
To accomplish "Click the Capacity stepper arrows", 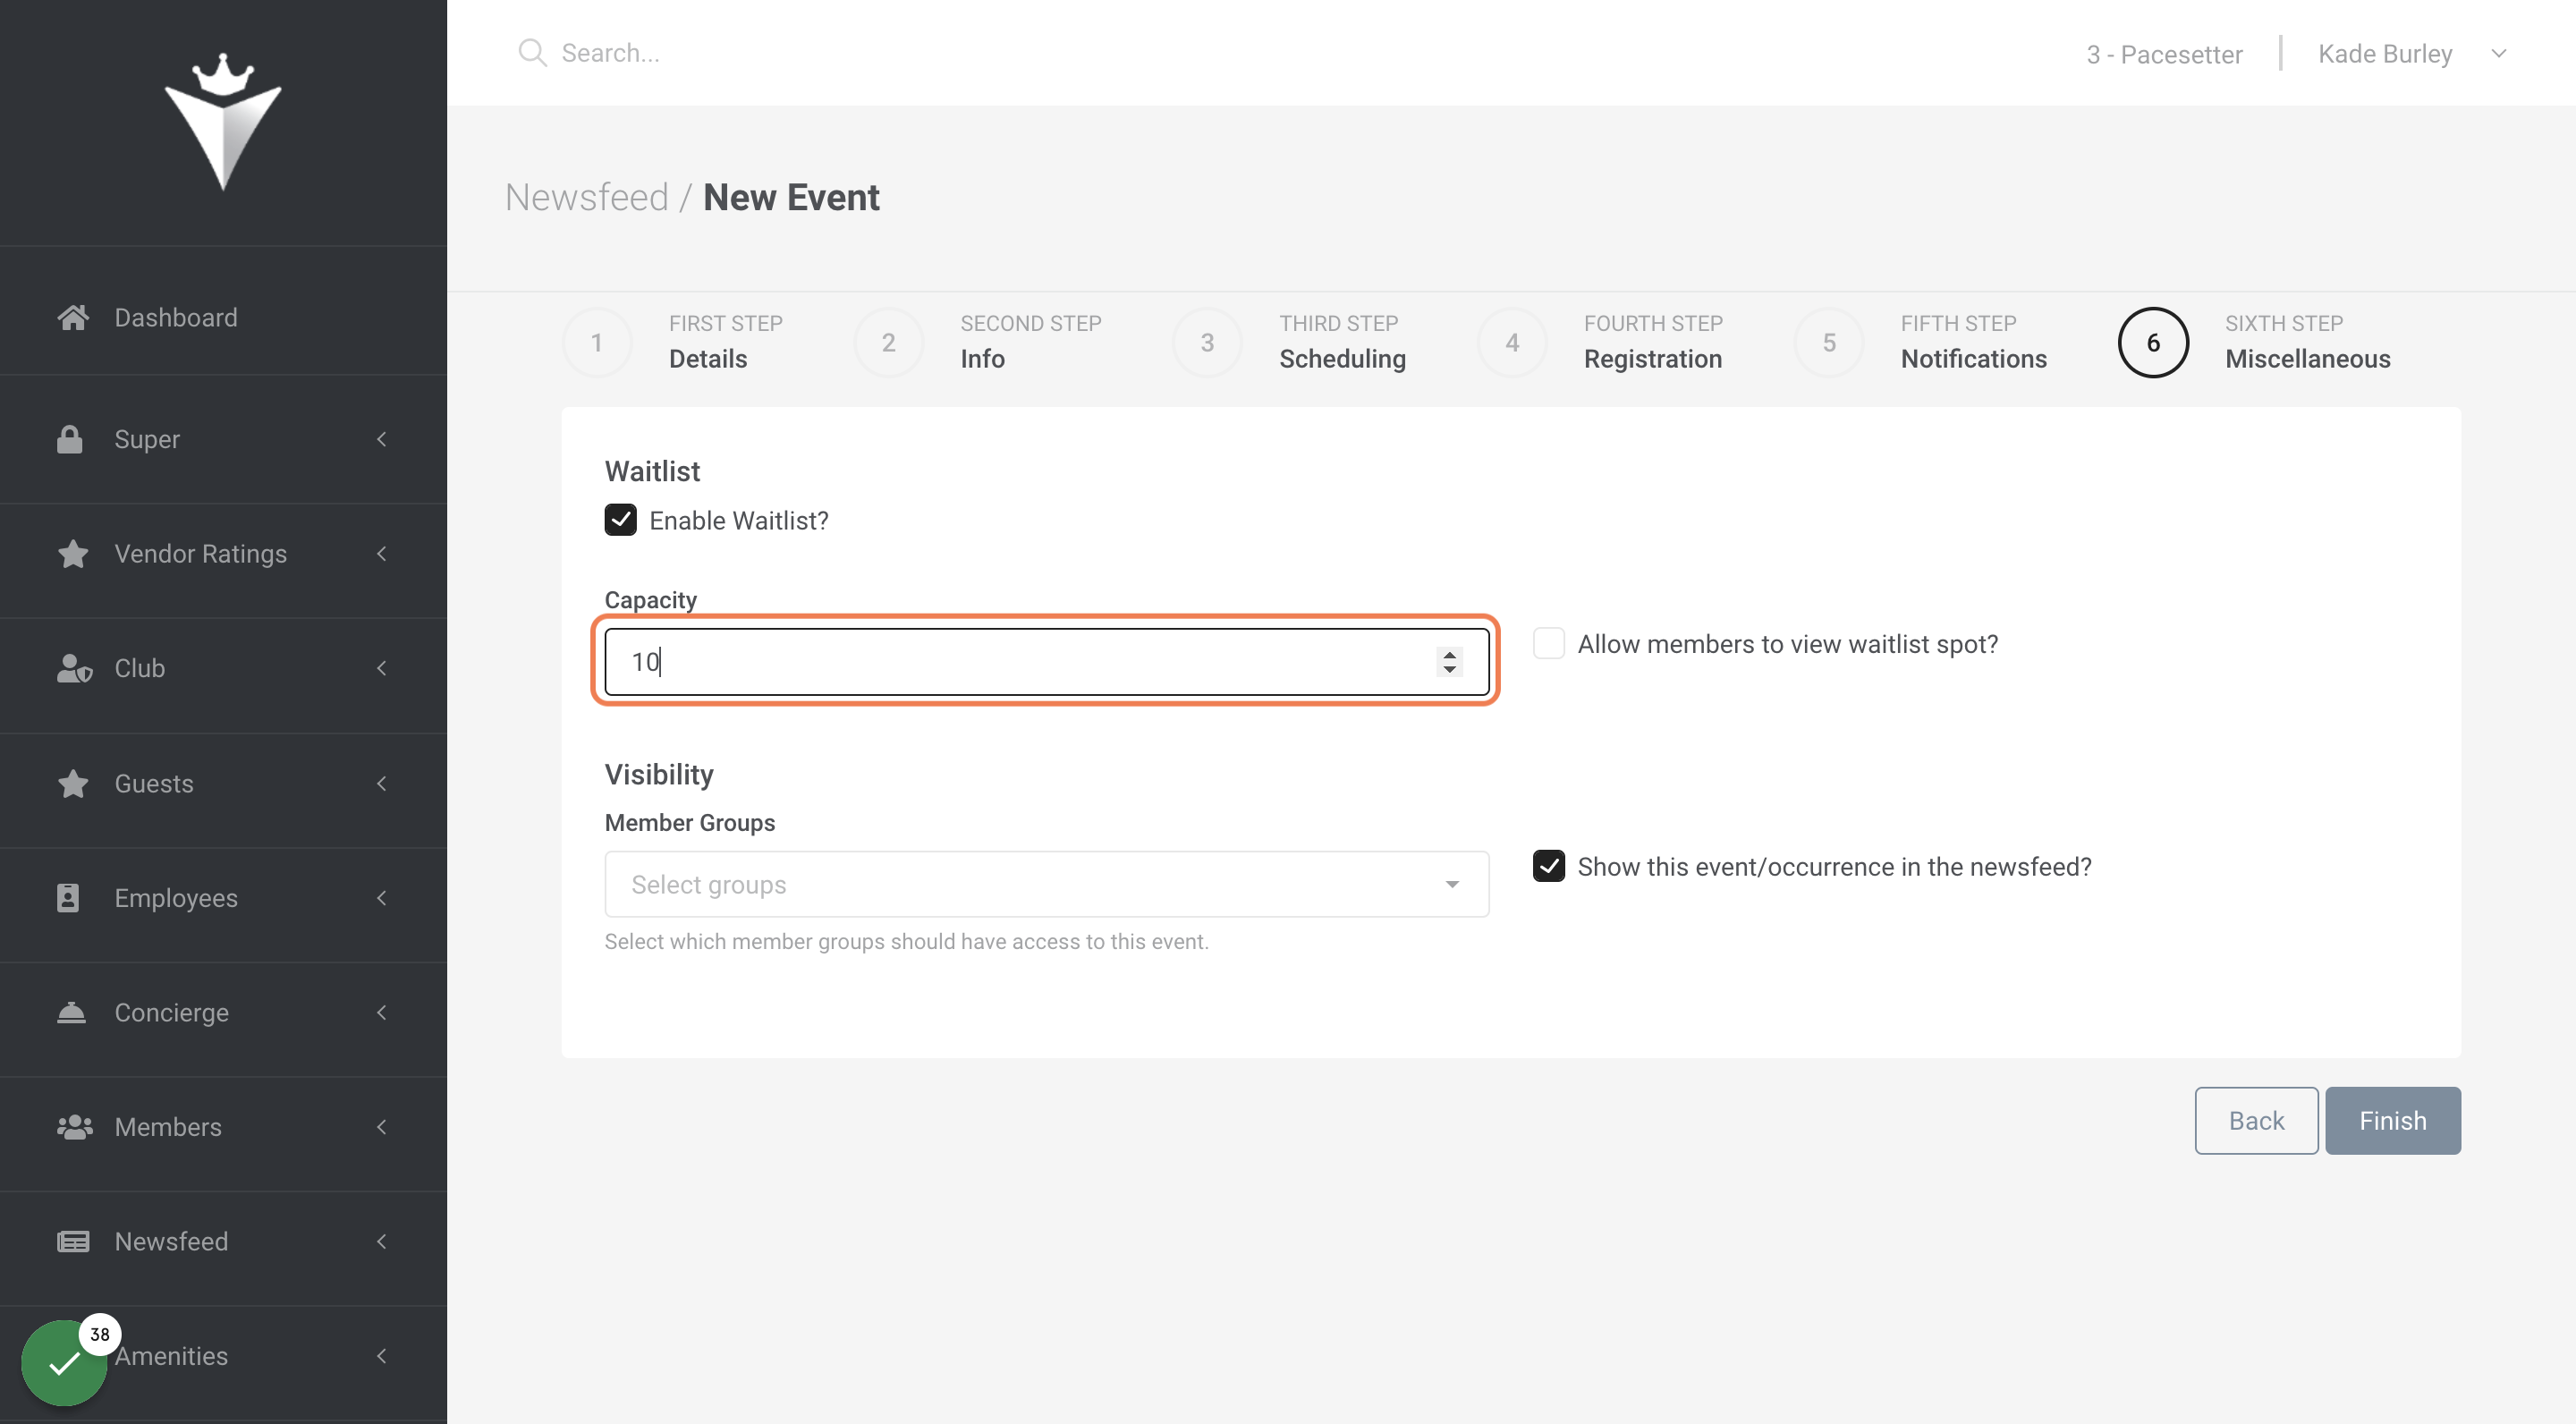I will tap(1449, 661).
